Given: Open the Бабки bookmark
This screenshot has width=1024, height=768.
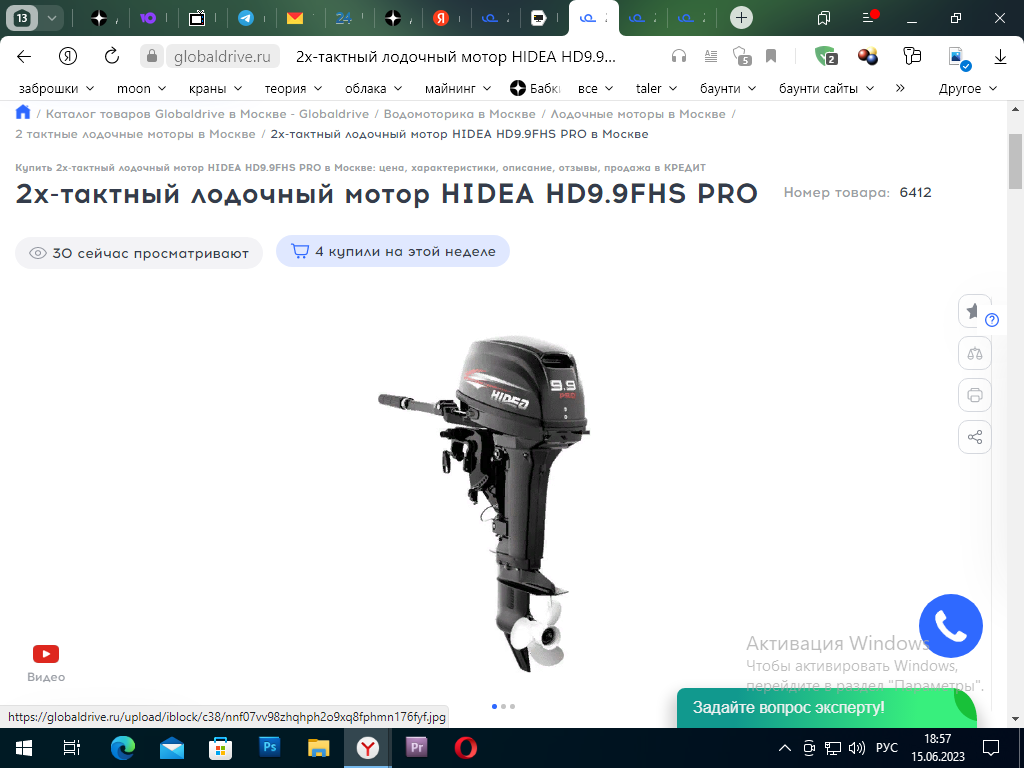Looking at the screenshot, I should point(535,88).
